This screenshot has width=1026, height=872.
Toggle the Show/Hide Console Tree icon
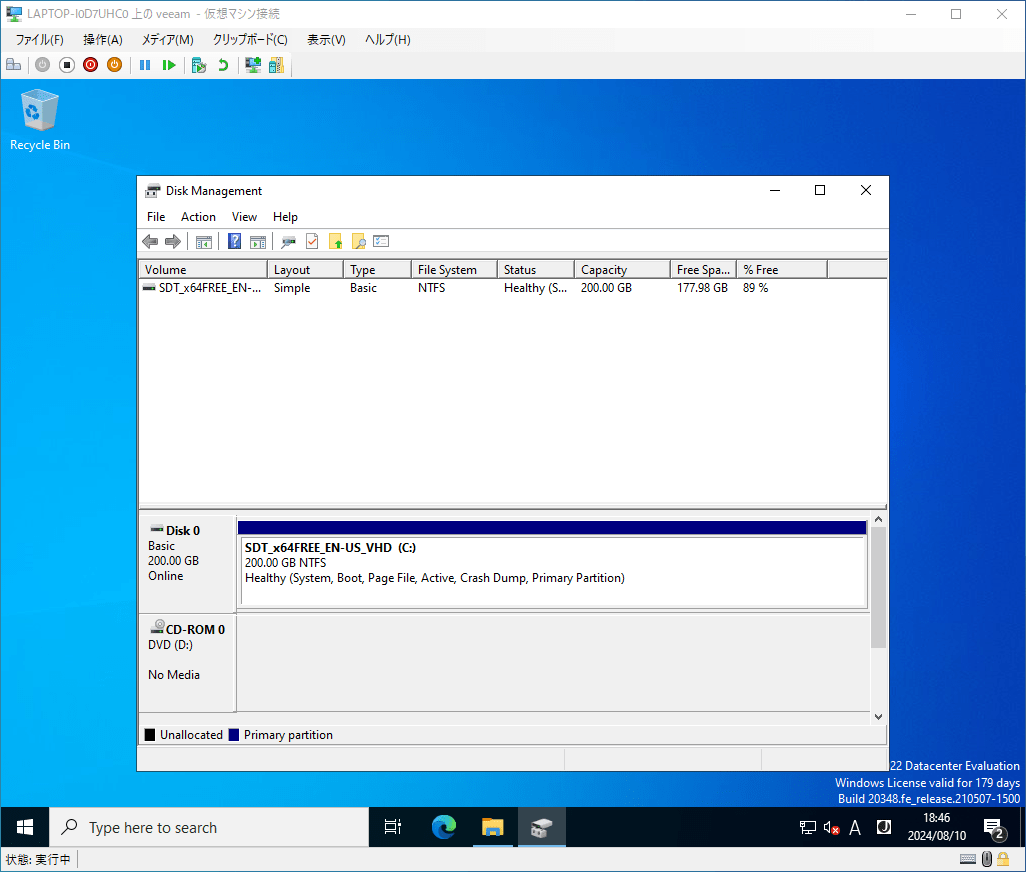click(x=203, y=241)
